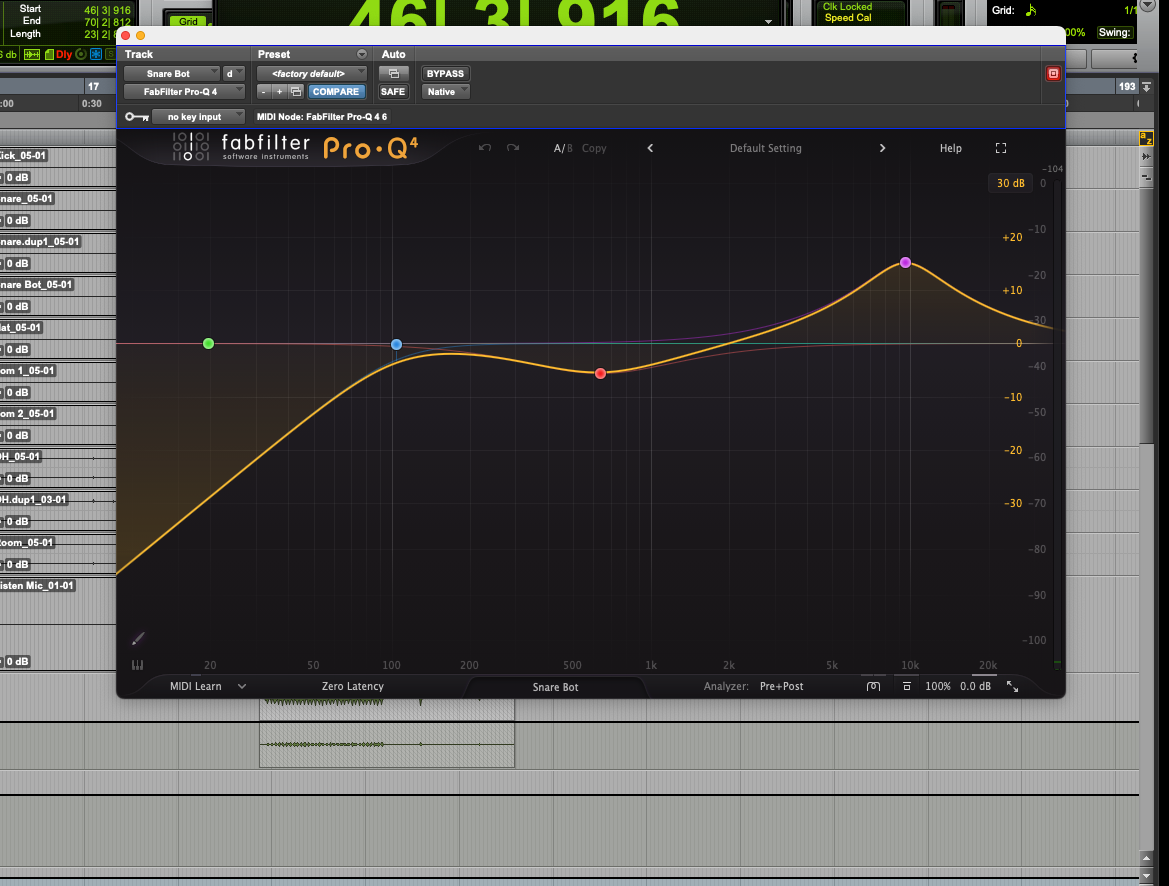The image size is (1169, 886).
Task: Click the Listen Mic_01-01 clip name
Action: click(37, 585)
